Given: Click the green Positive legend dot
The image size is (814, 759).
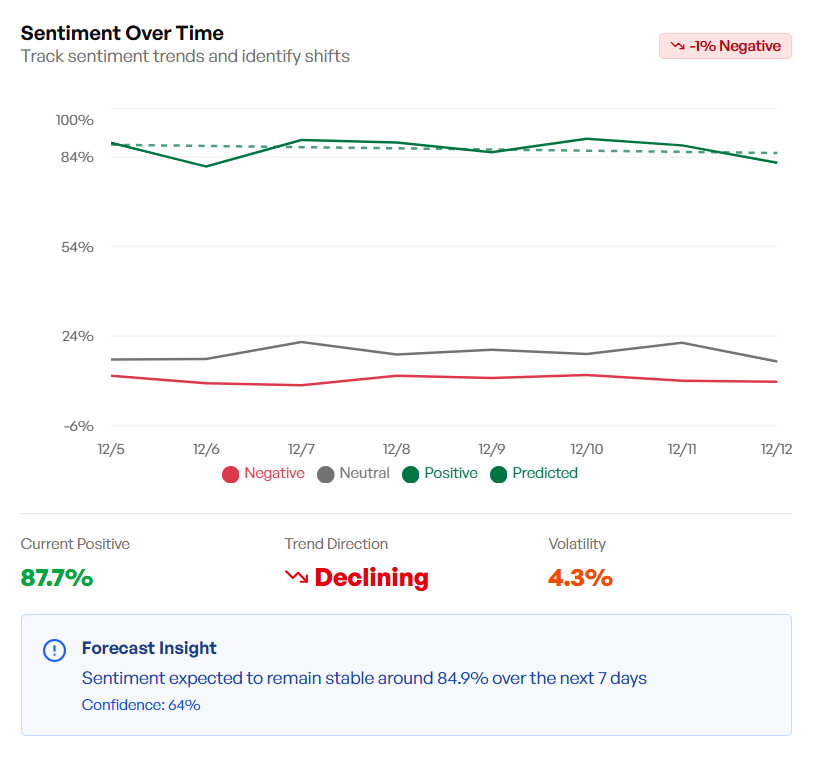Looking at the screenshot, I should [410, 474].
